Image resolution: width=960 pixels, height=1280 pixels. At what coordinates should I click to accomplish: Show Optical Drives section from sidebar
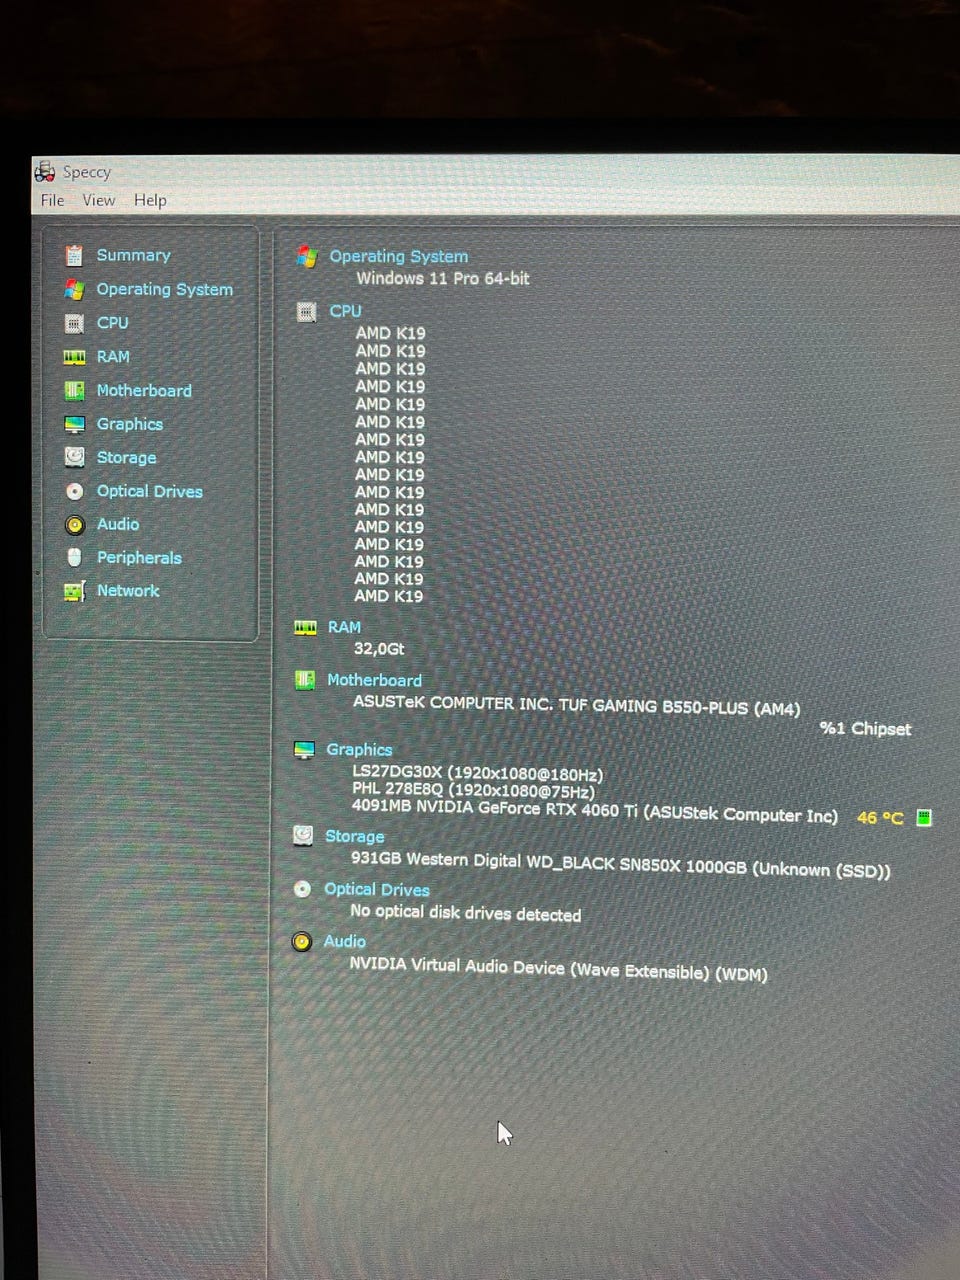149,491
